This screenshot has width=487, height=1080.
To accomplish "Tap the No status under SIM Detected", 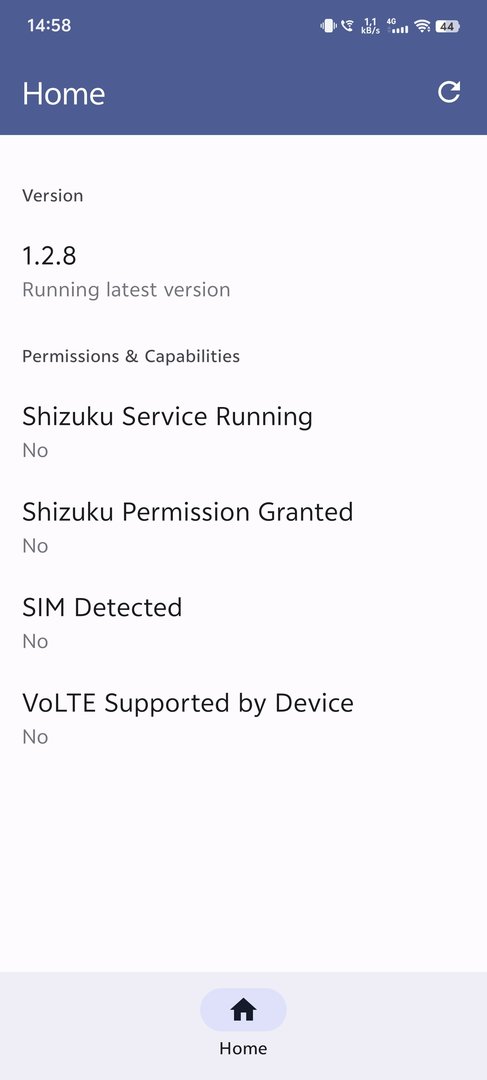I will point(35,641).
